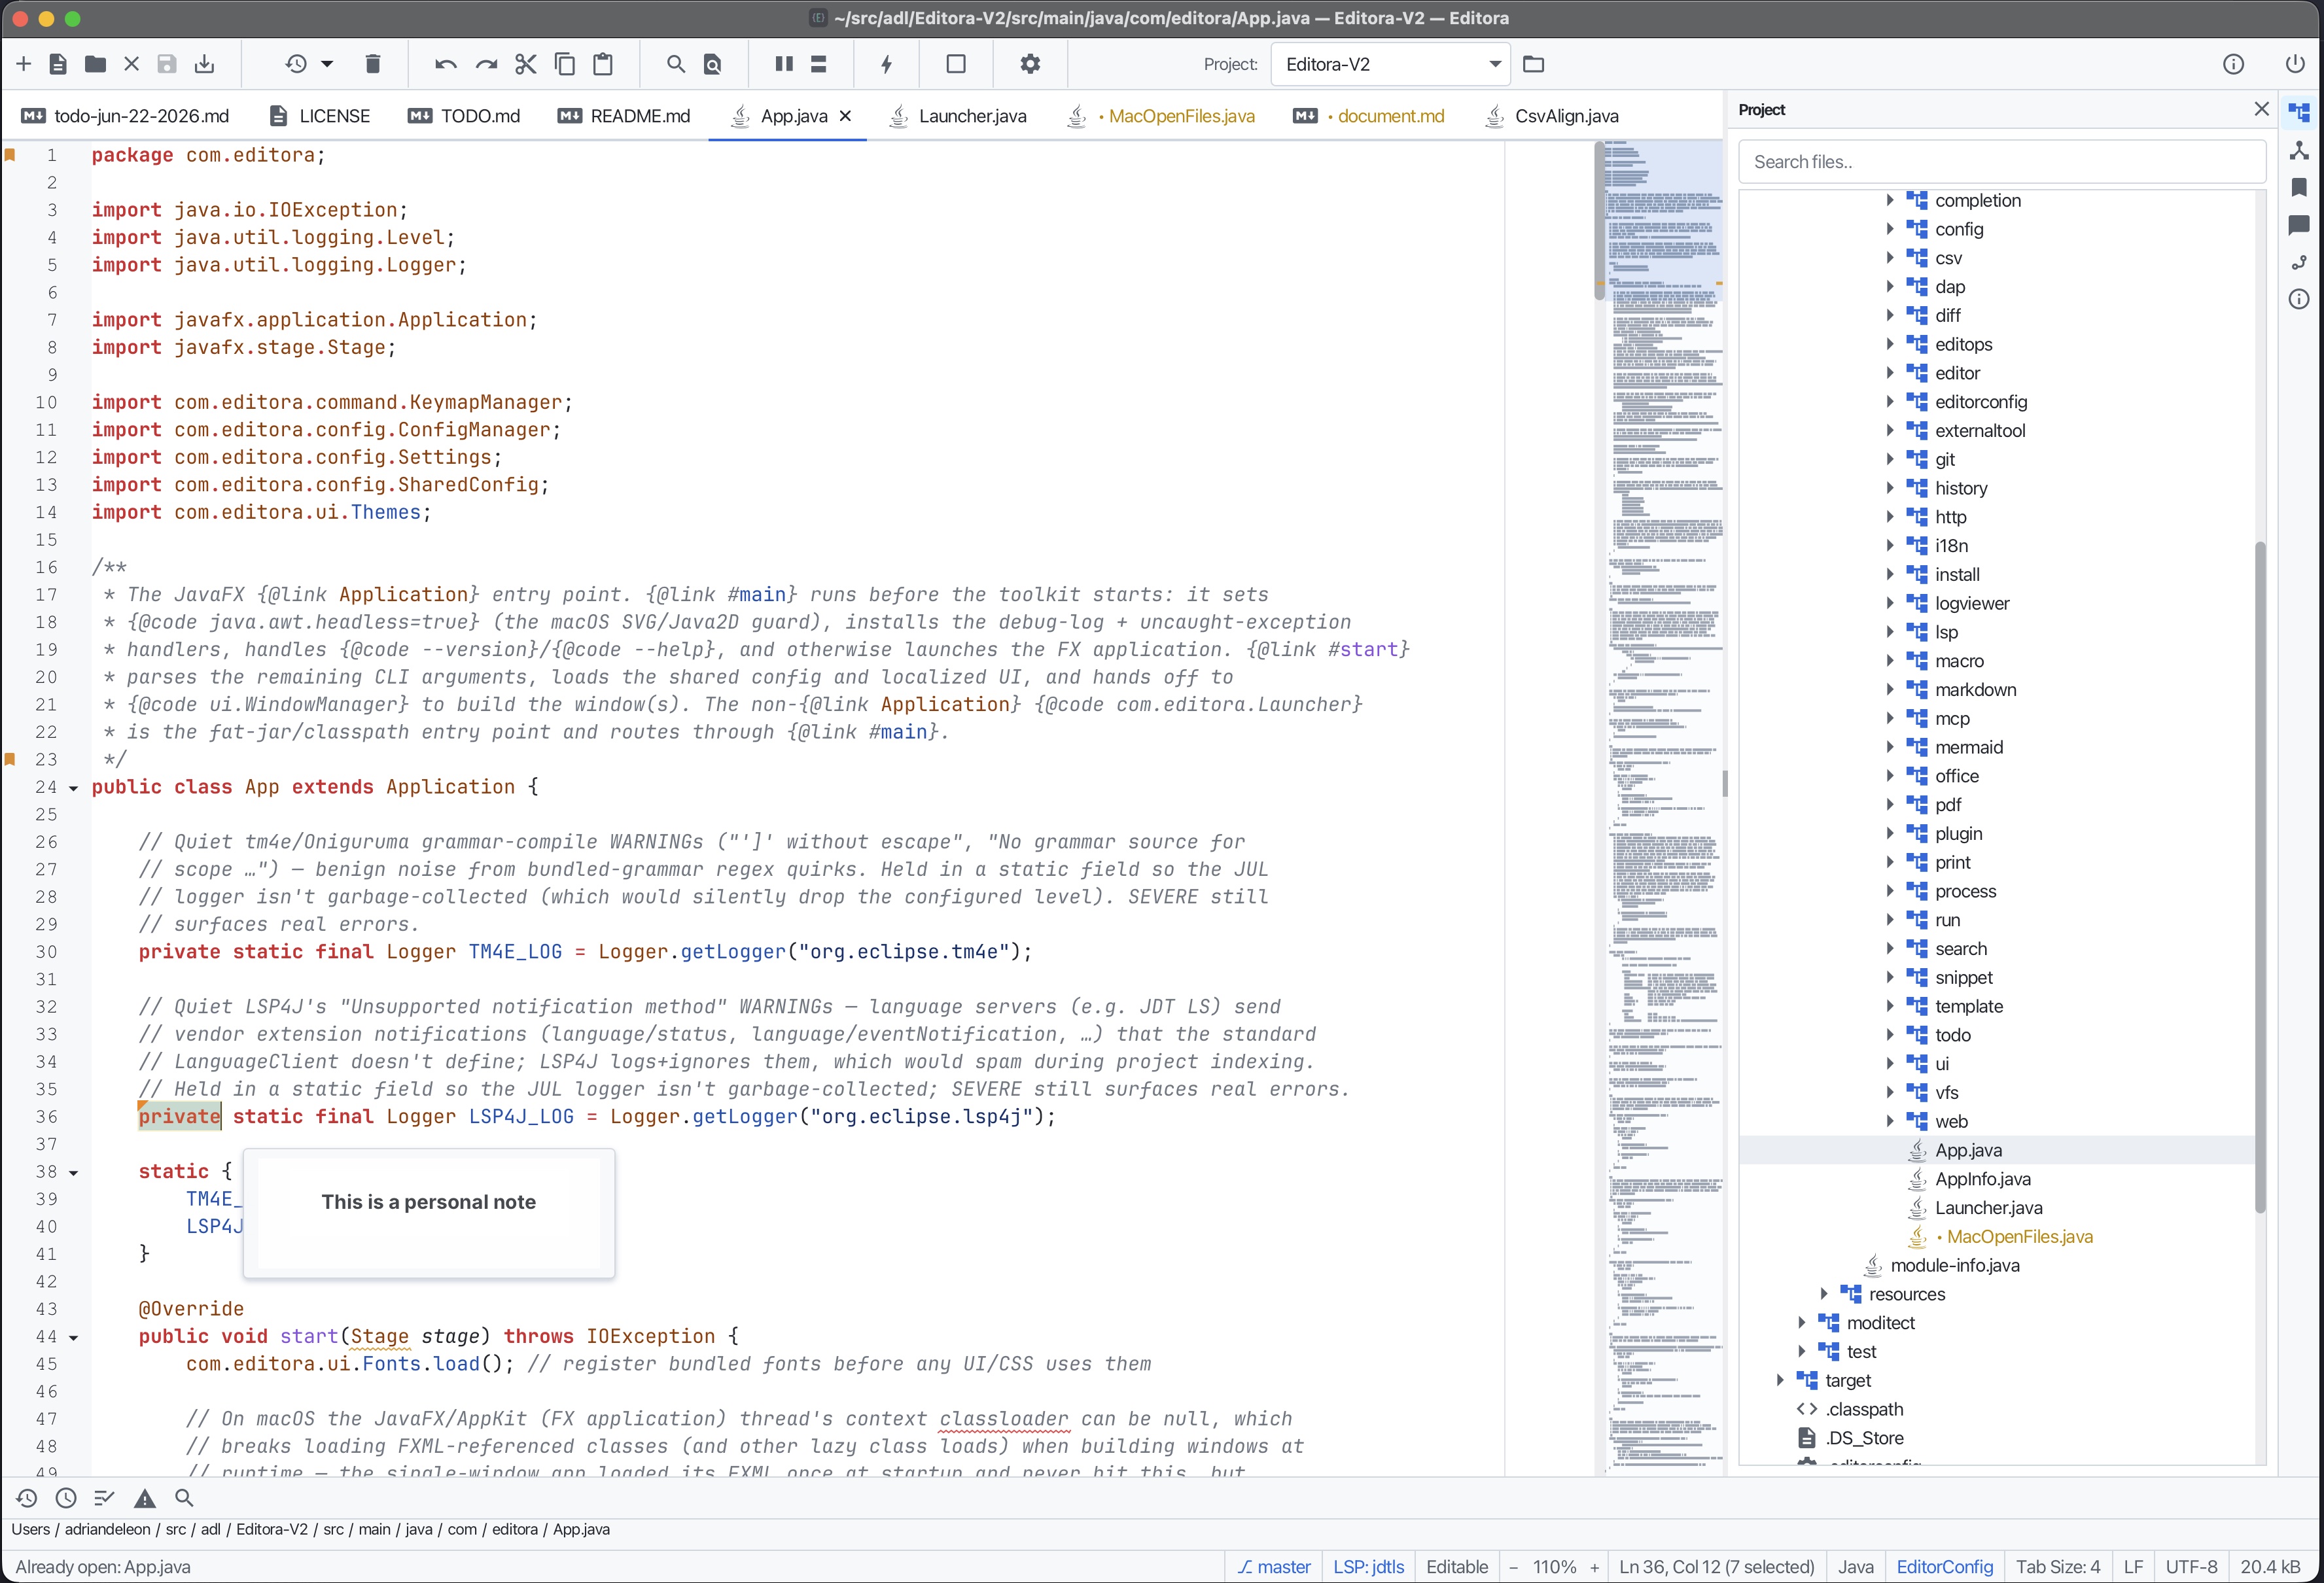
Task: Paste using the clipboard icon
Action: point(603,64)
